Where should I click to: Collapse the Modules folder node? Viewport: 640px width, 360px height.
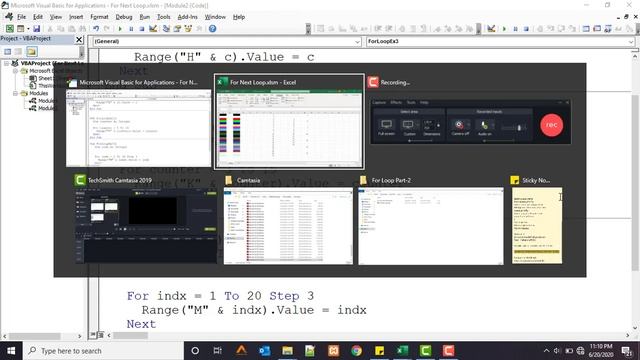[16, 93]
